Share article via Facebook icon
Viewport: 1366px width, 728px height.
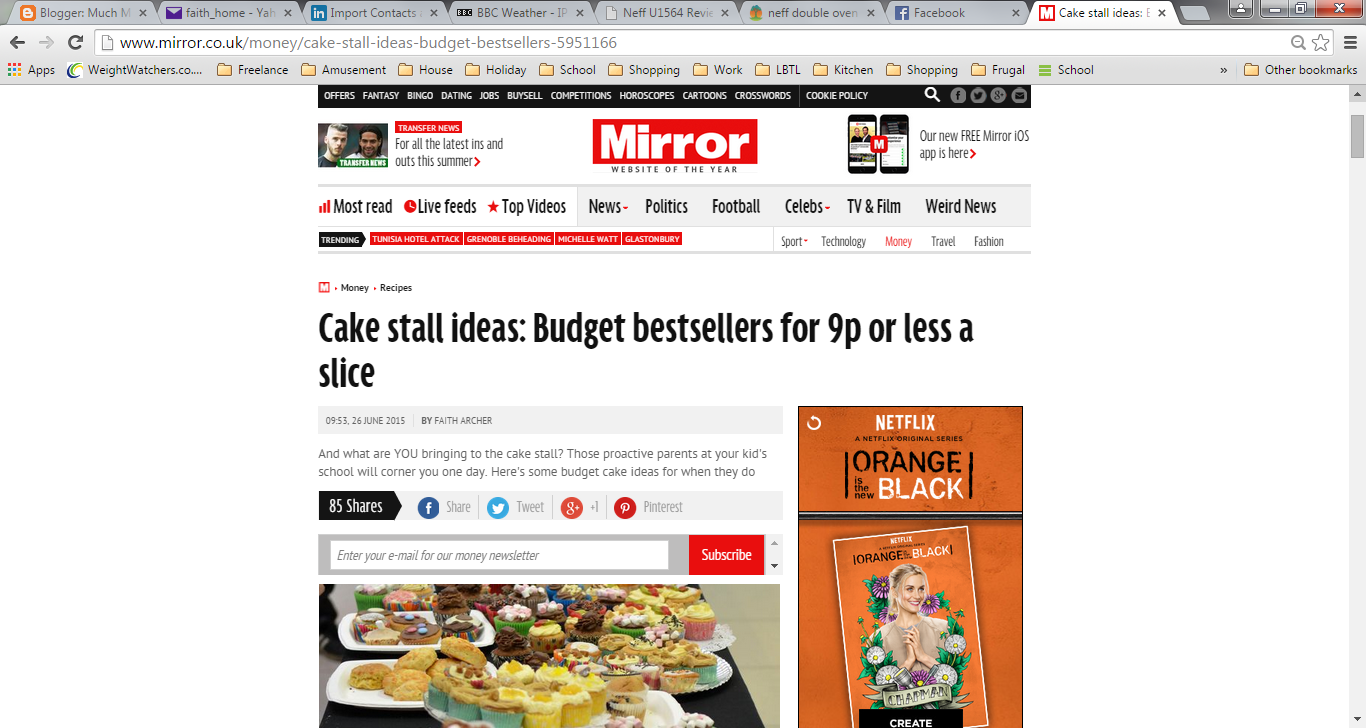point(428,508)
